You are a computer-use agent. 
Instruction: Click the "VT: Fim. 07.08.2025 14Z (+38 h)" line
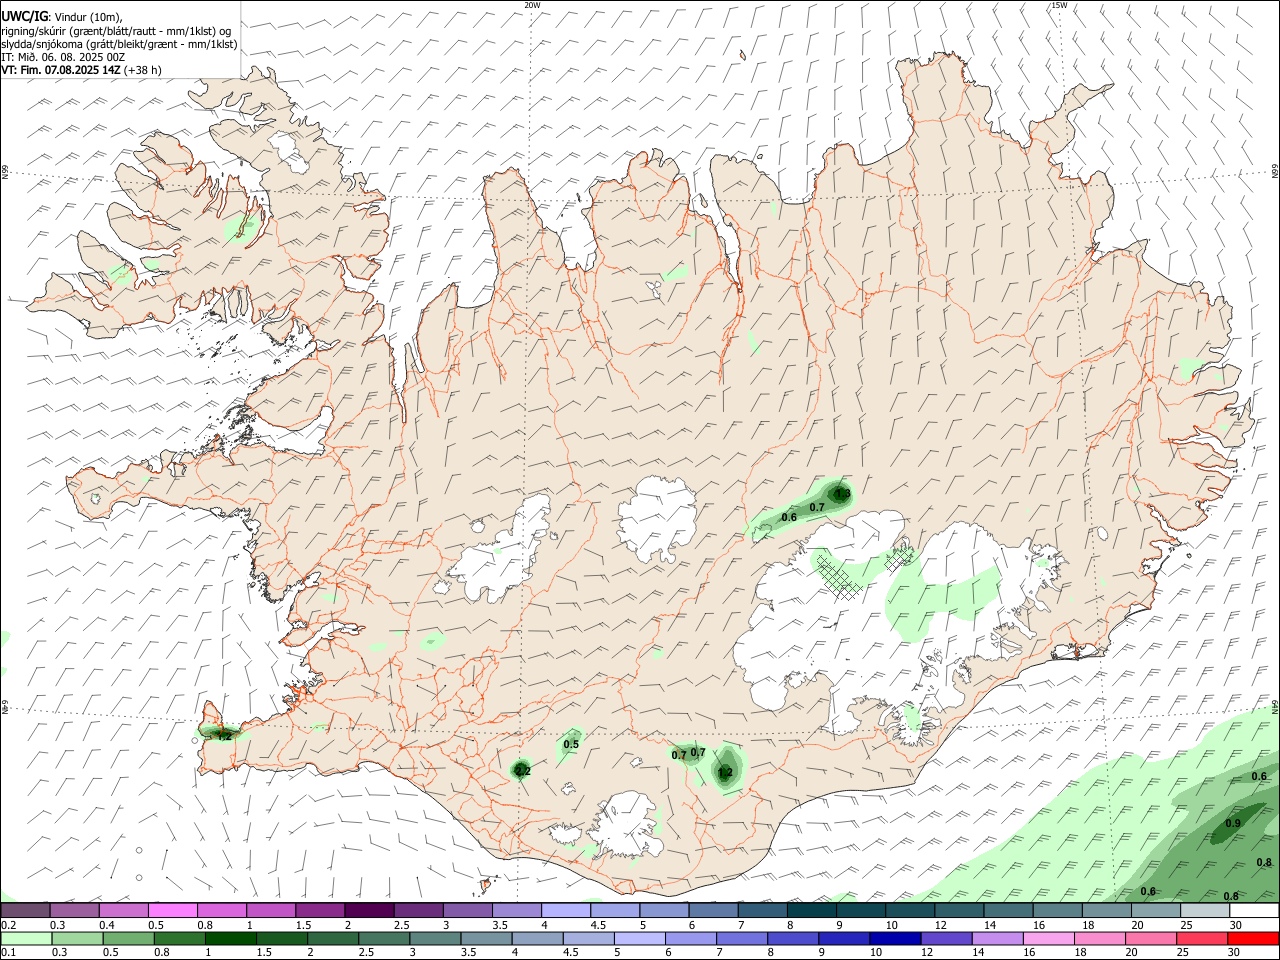tap(81, 70)
